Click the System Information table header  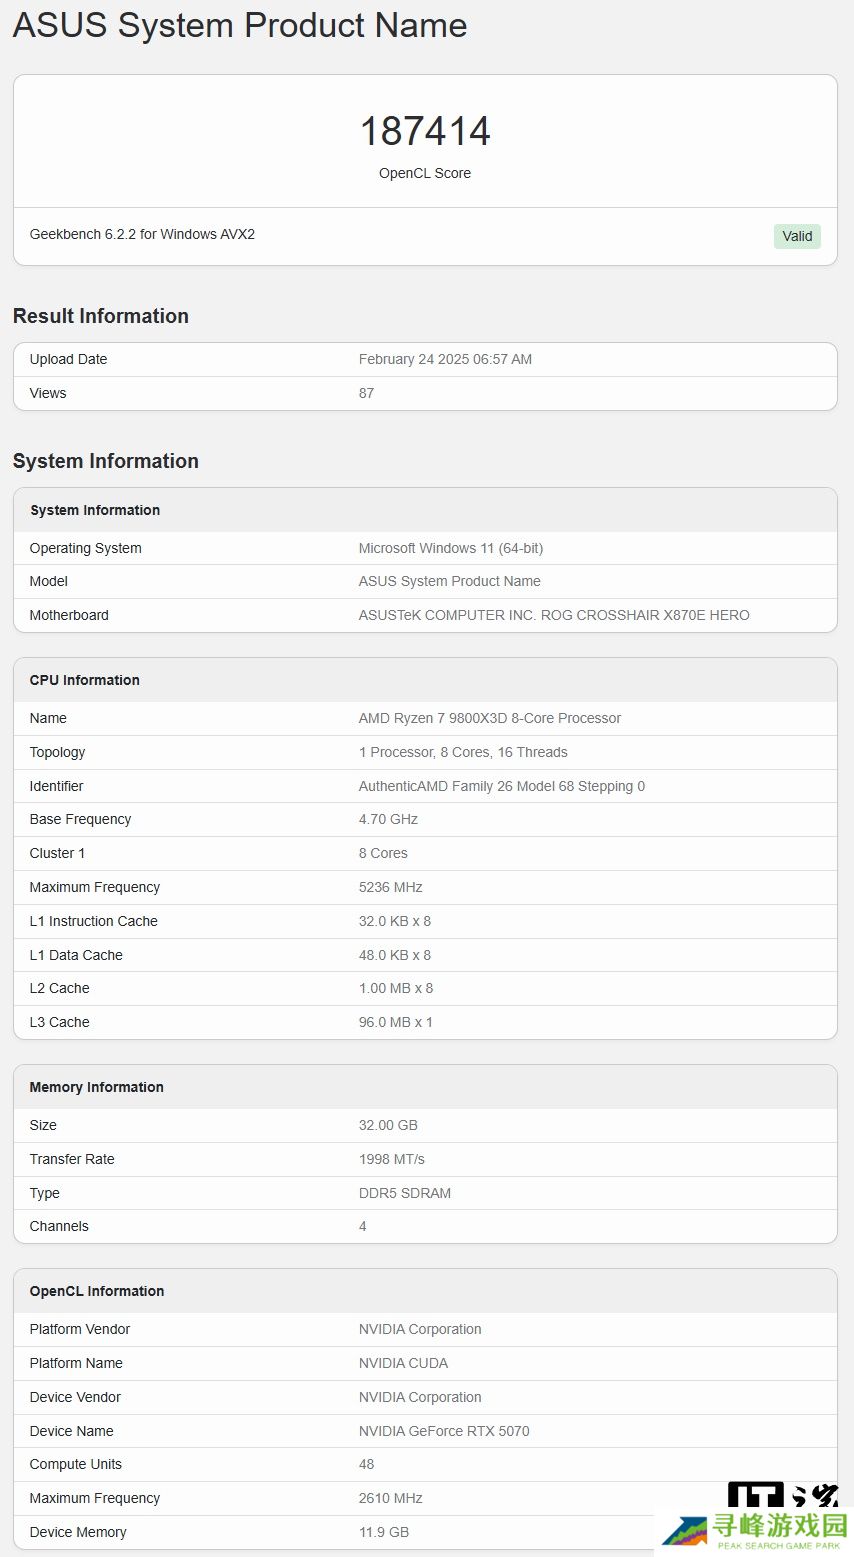95,510
